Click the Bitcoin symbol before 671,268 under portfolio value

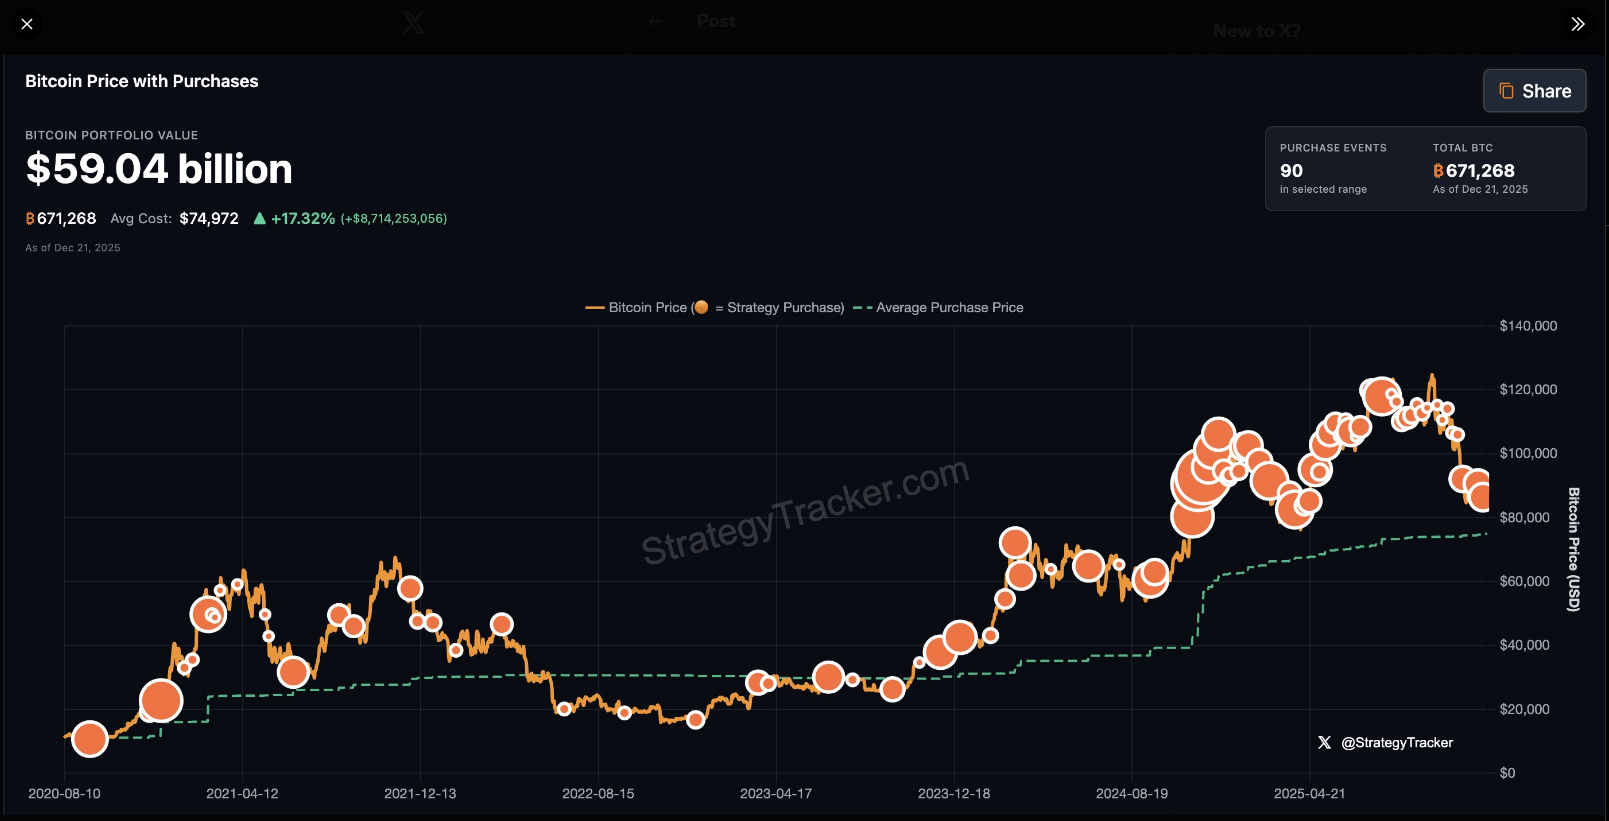[x=30, y=219]
